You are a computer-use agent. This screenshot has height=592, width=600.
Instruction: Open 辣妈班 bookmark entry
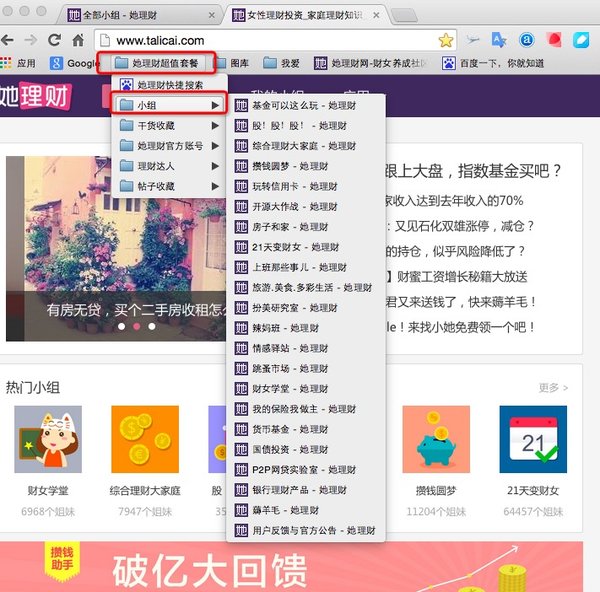click(305, 328)
